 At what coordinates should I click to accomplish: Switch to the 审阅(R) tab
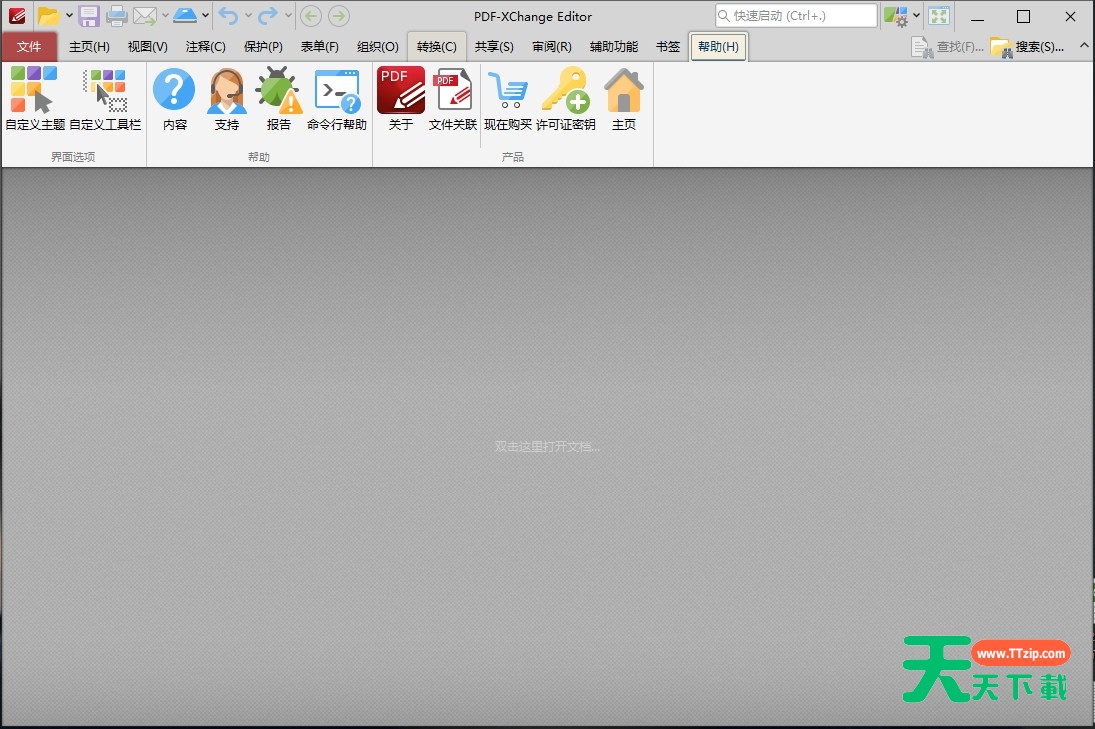coord(552,47)
